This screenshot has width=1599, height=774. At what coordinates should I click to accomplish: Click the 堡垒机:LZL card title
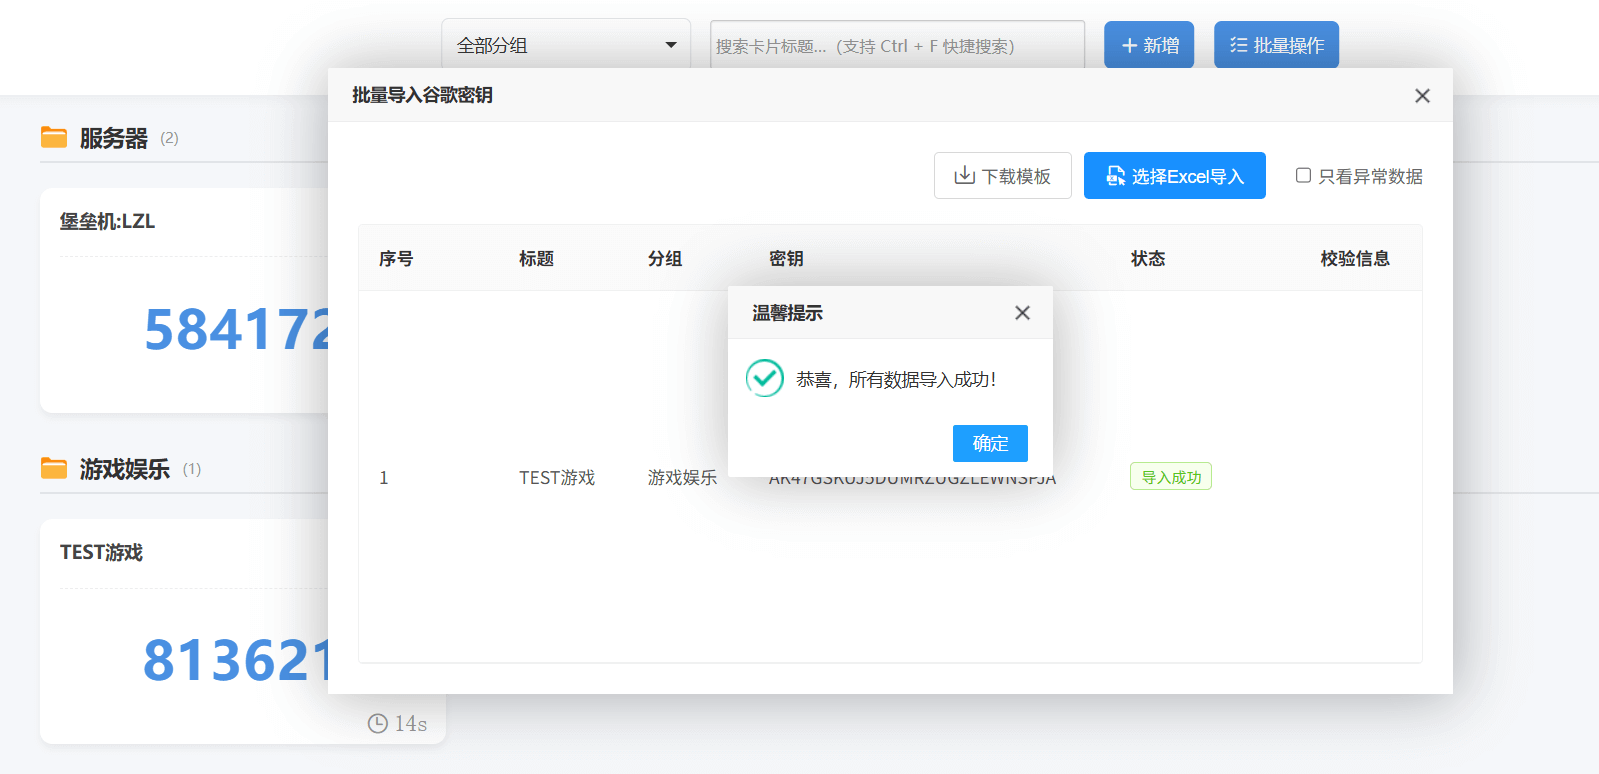pyautogui.click(x=107, y=221)
